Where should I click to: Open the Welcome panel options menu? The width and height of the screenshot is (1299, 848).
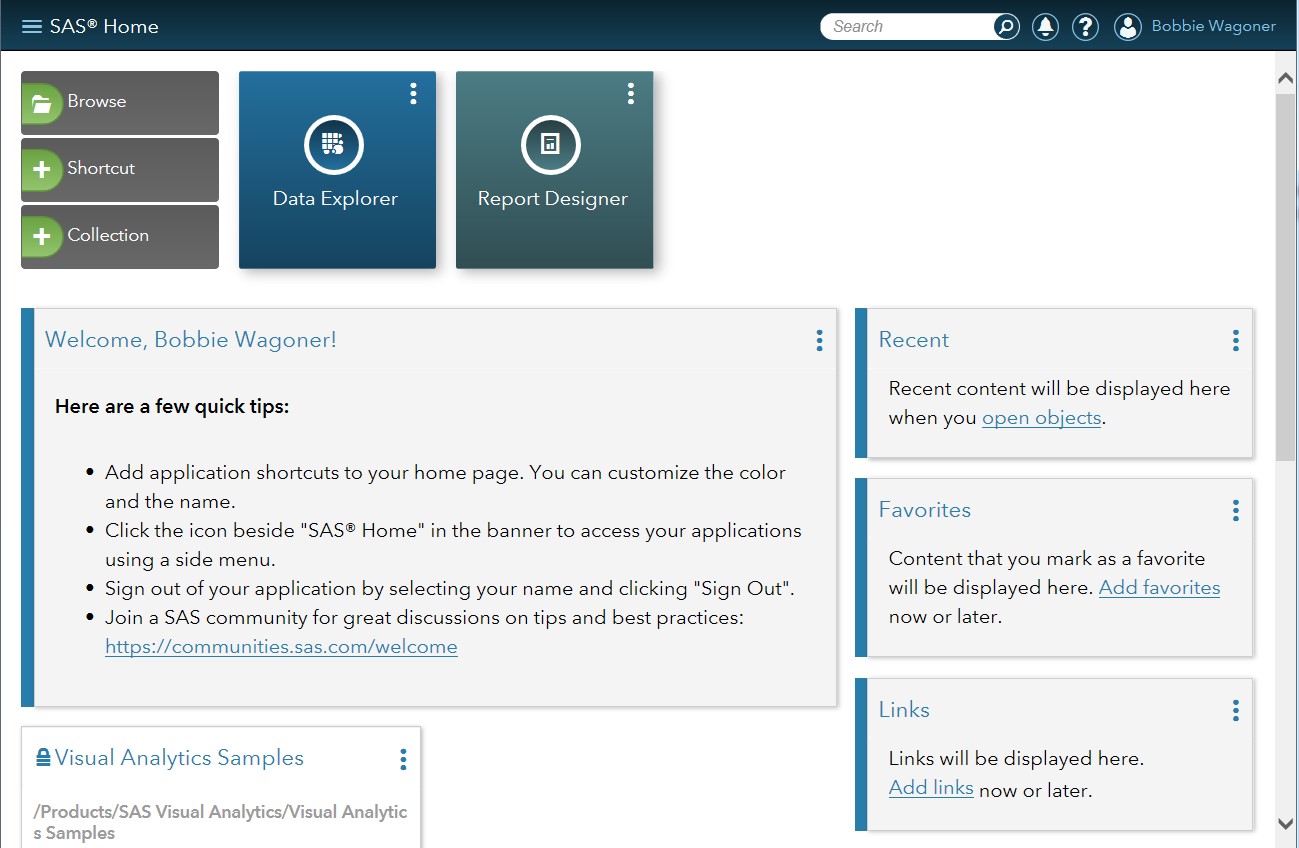[819, 341]
